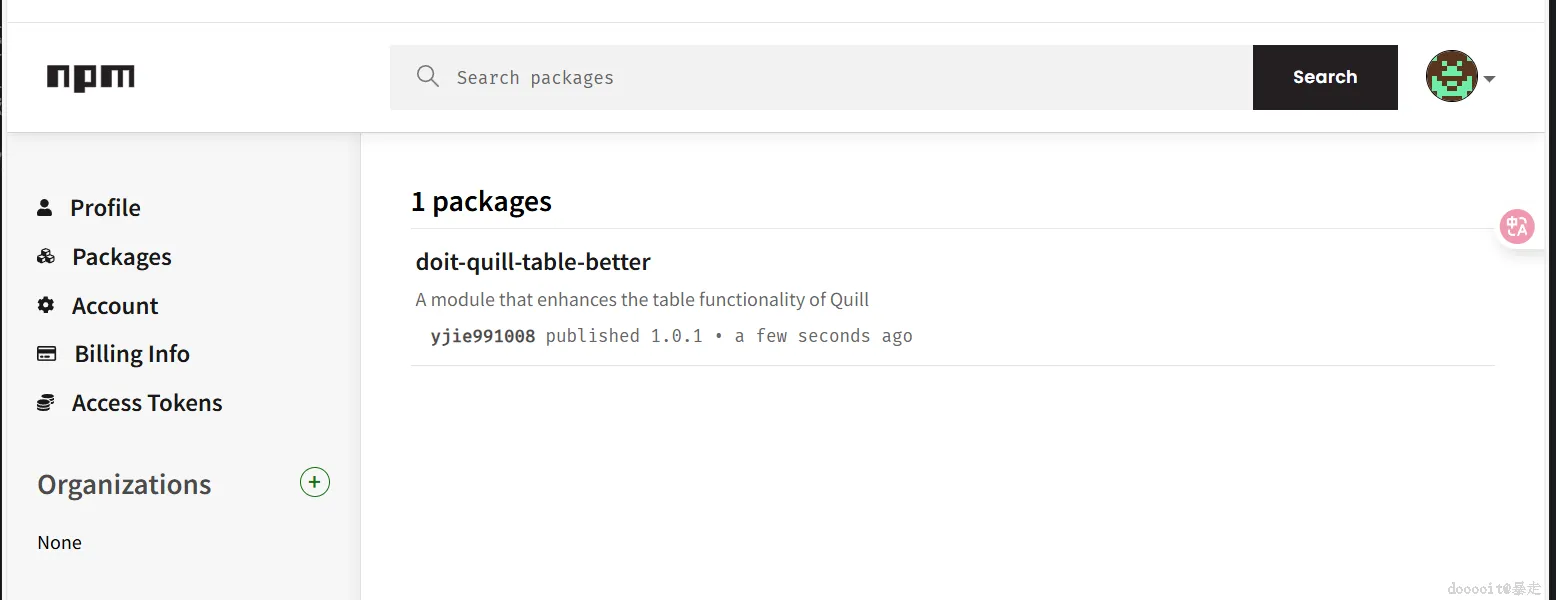The width and height of the screenshot is (1556, 600).
Task: Click the npm logo
Action: [x=90, y=78]
